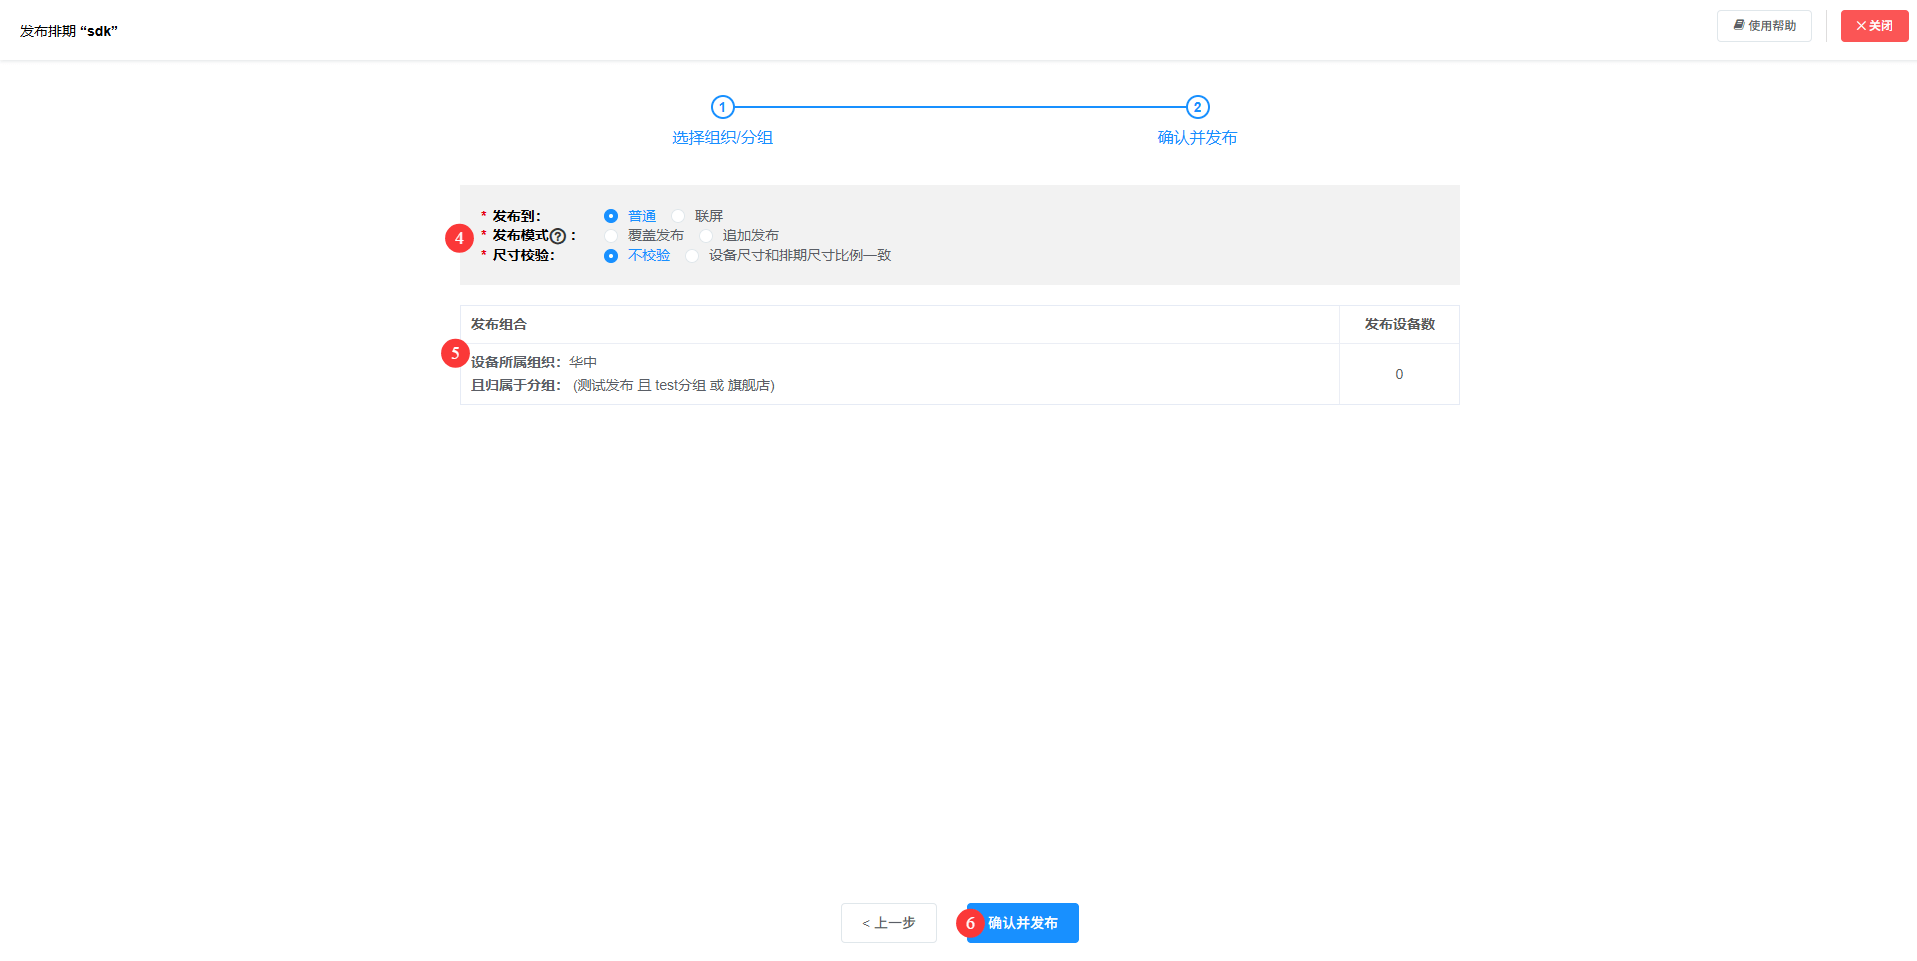Go back with the 上一步 button
The width and height of the screenshot is (1917, 961).
click(888, 923)
